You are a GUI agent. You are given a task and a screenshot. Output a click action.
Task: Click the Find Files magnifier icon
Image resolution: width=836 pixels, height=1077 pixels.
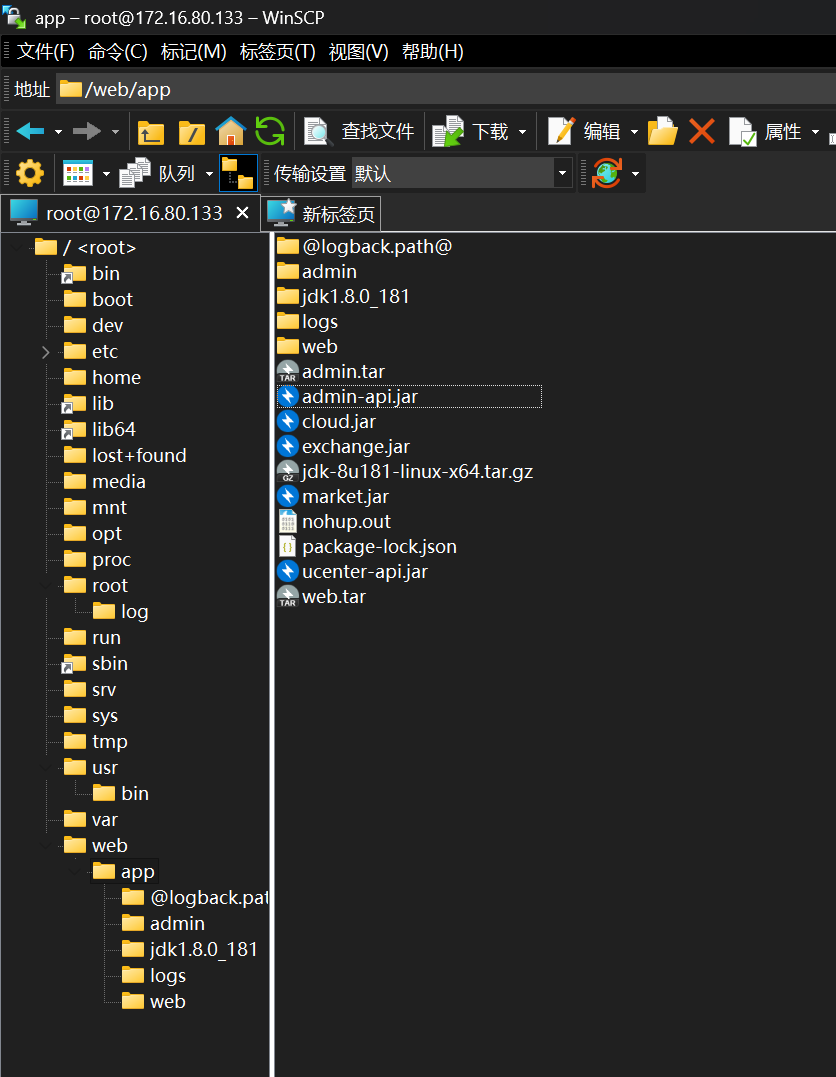click(x=318, y=131)
